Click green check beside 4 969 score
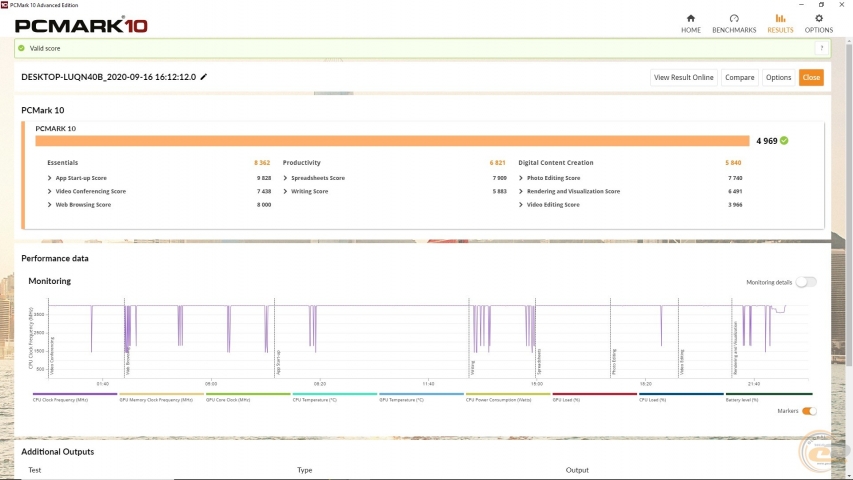 [x=784, y=140]
